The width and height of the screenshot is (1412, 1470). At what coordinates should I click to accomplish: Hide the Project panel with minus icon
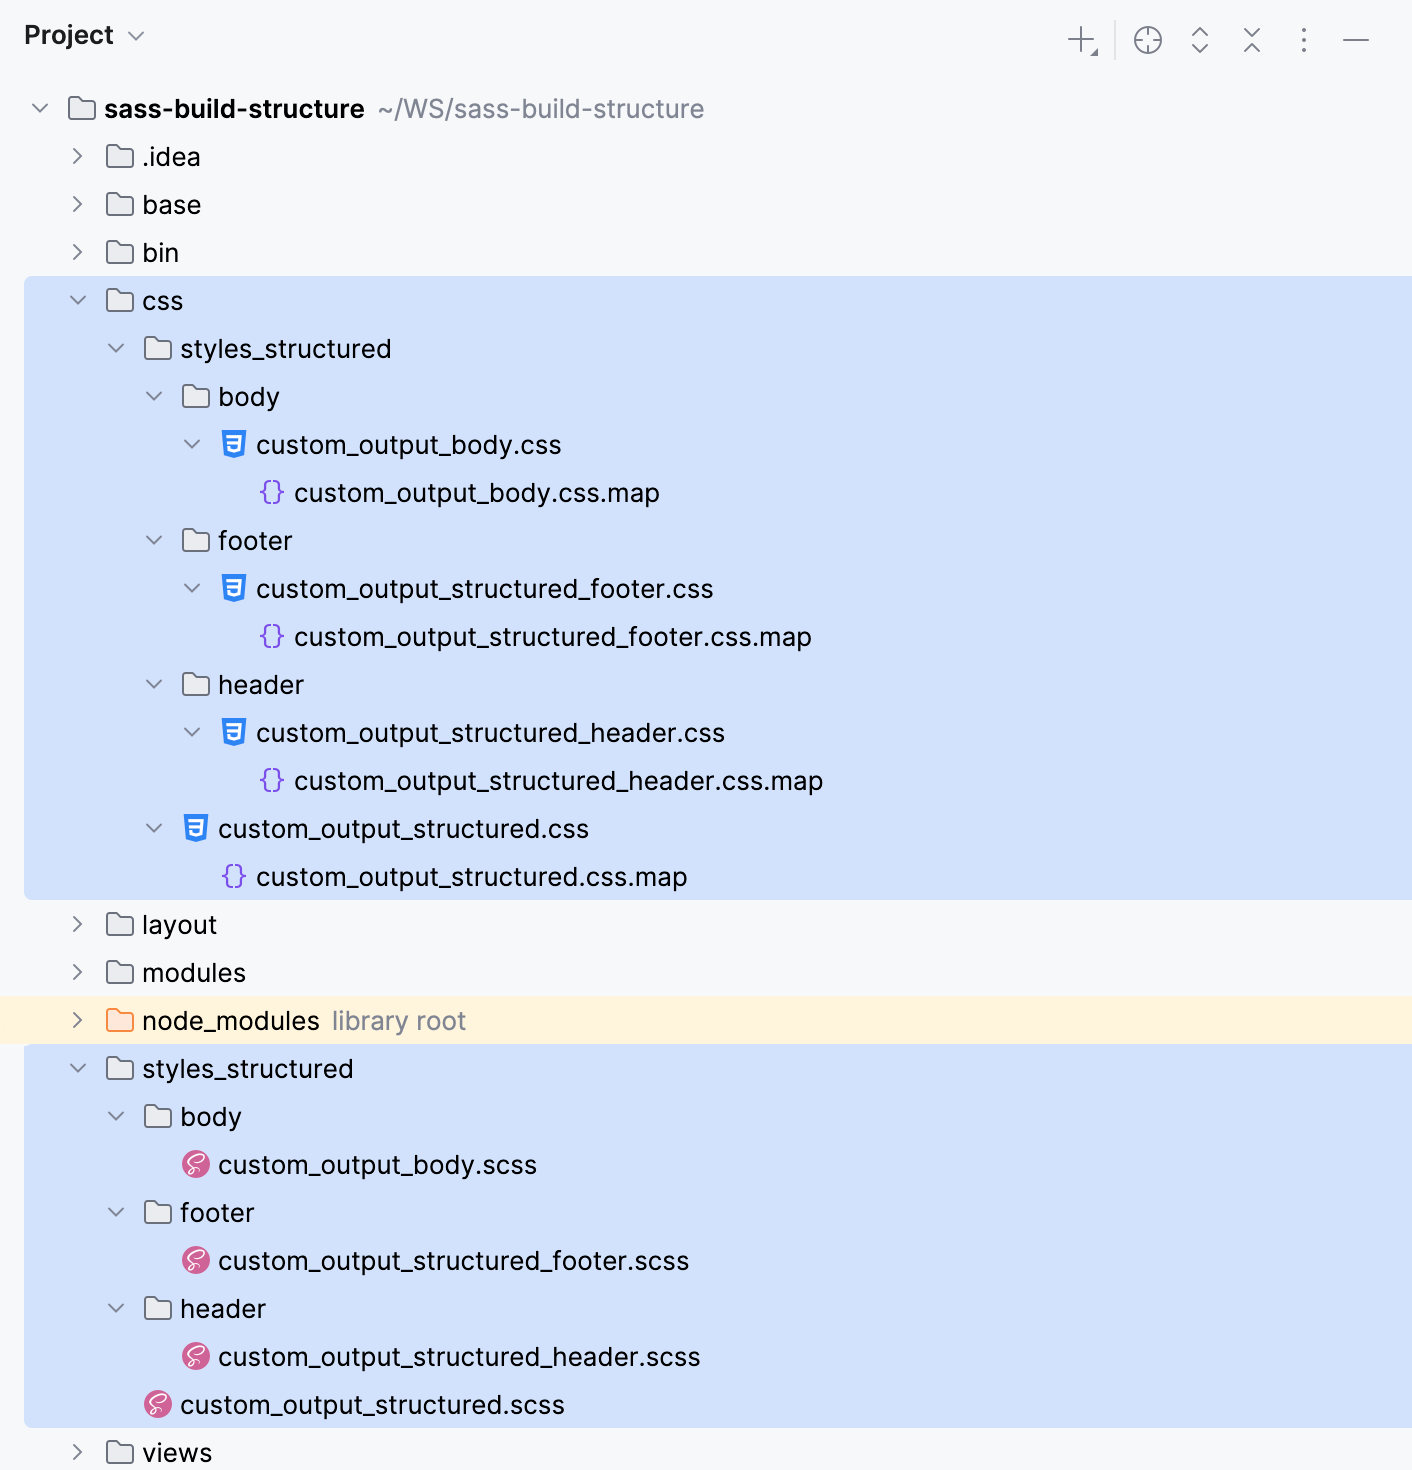point(1356,41)
